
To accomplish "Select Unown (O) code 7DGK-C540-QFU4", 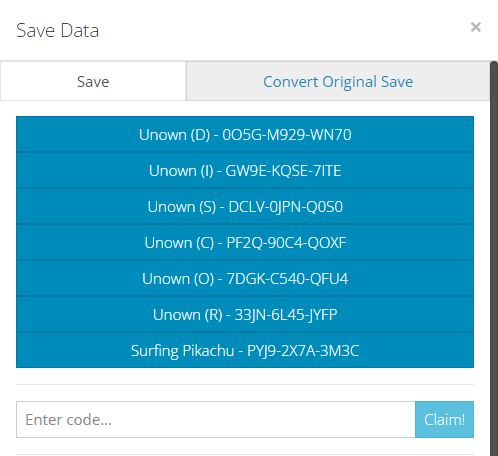I will 245,278.
